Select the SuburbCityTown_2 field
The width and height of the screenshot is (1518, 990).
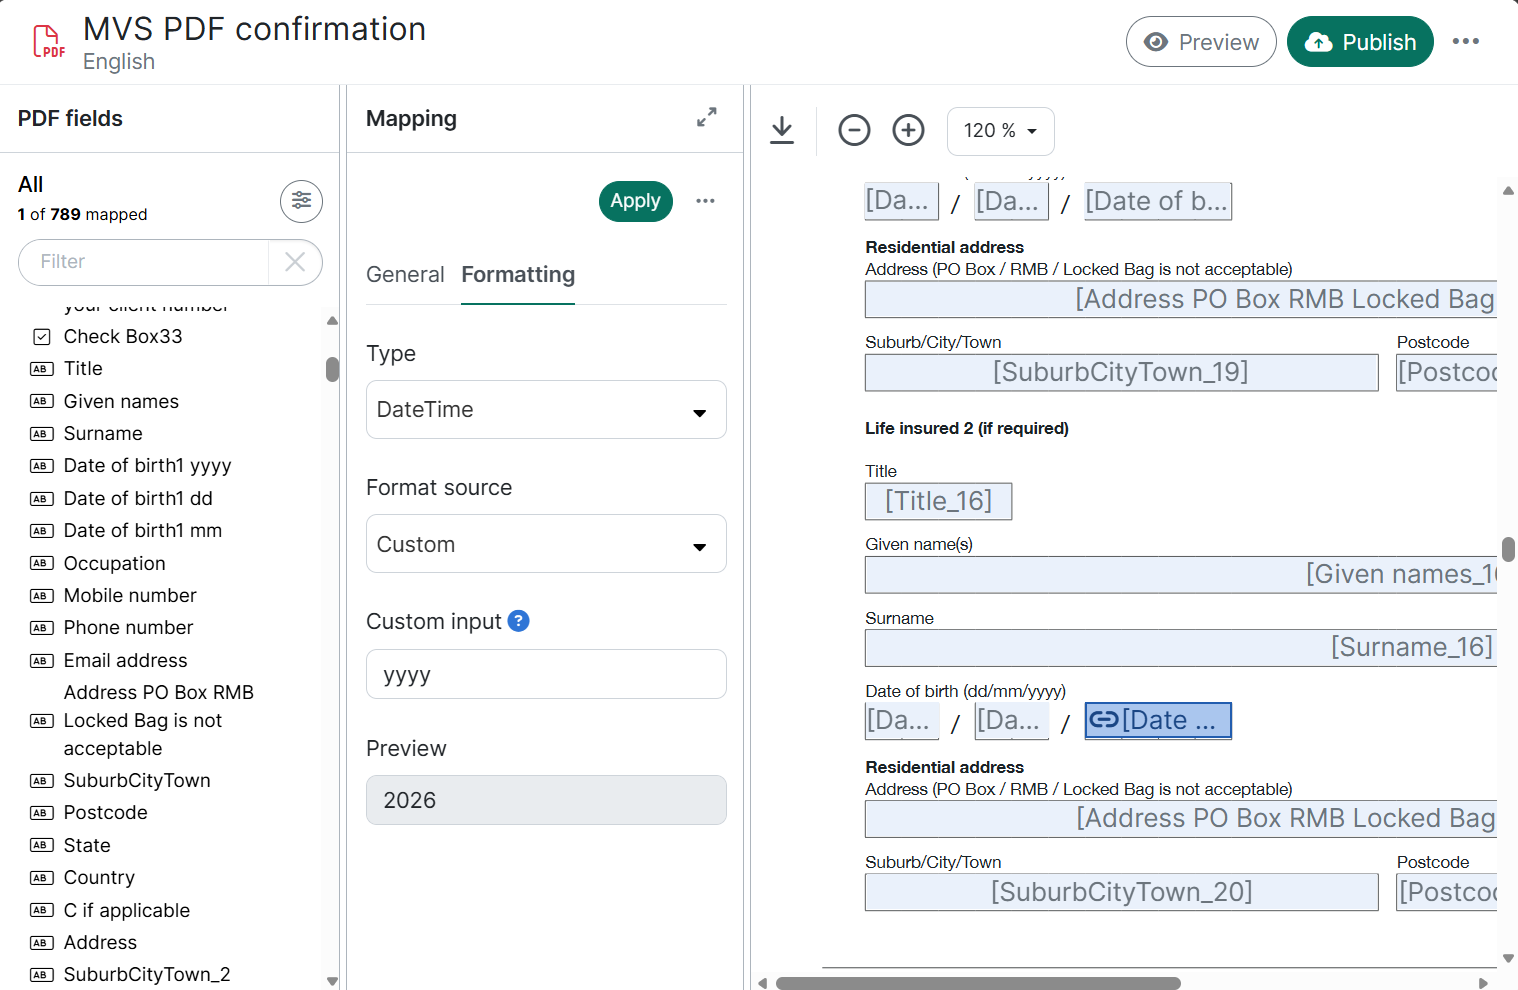pyautogui.click(x=147, y=974)
